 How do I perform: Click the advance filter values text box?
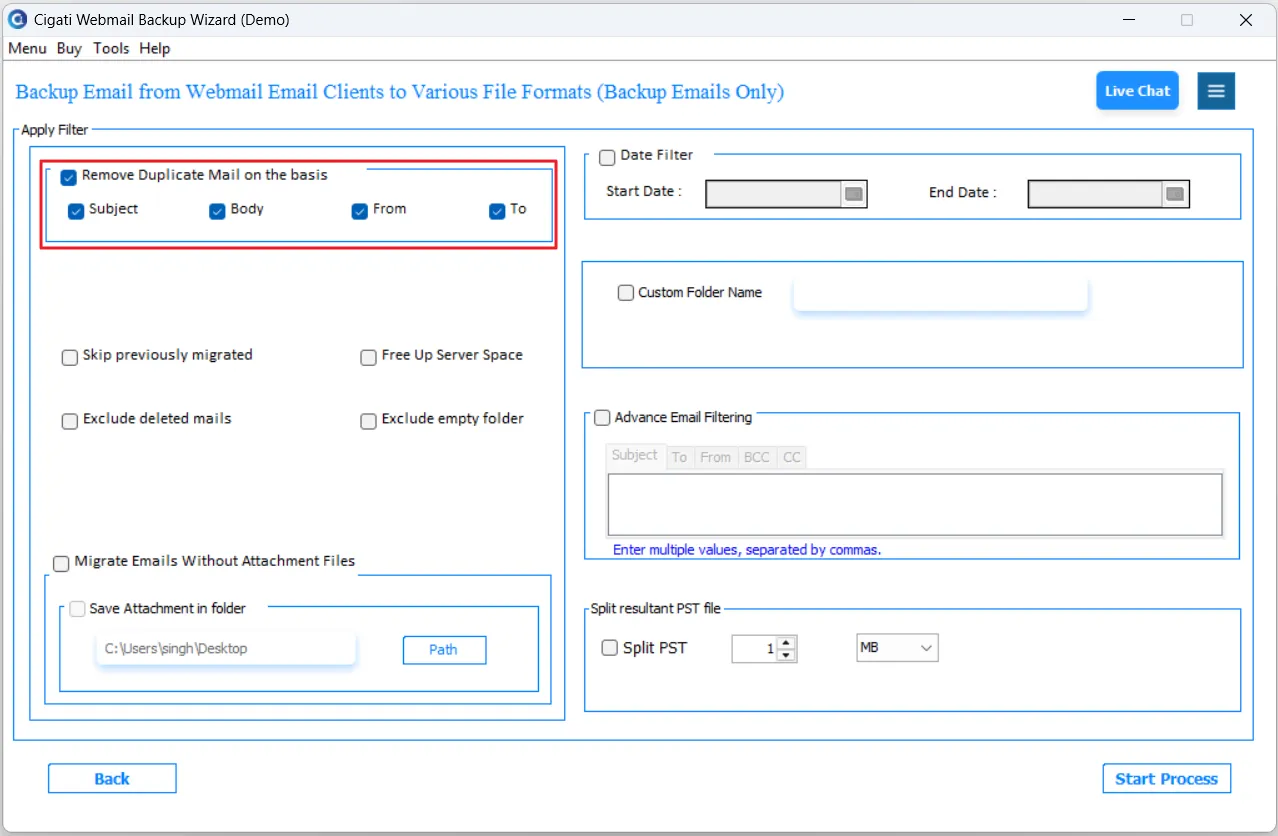pyautogui.click(x=915, y=504)
